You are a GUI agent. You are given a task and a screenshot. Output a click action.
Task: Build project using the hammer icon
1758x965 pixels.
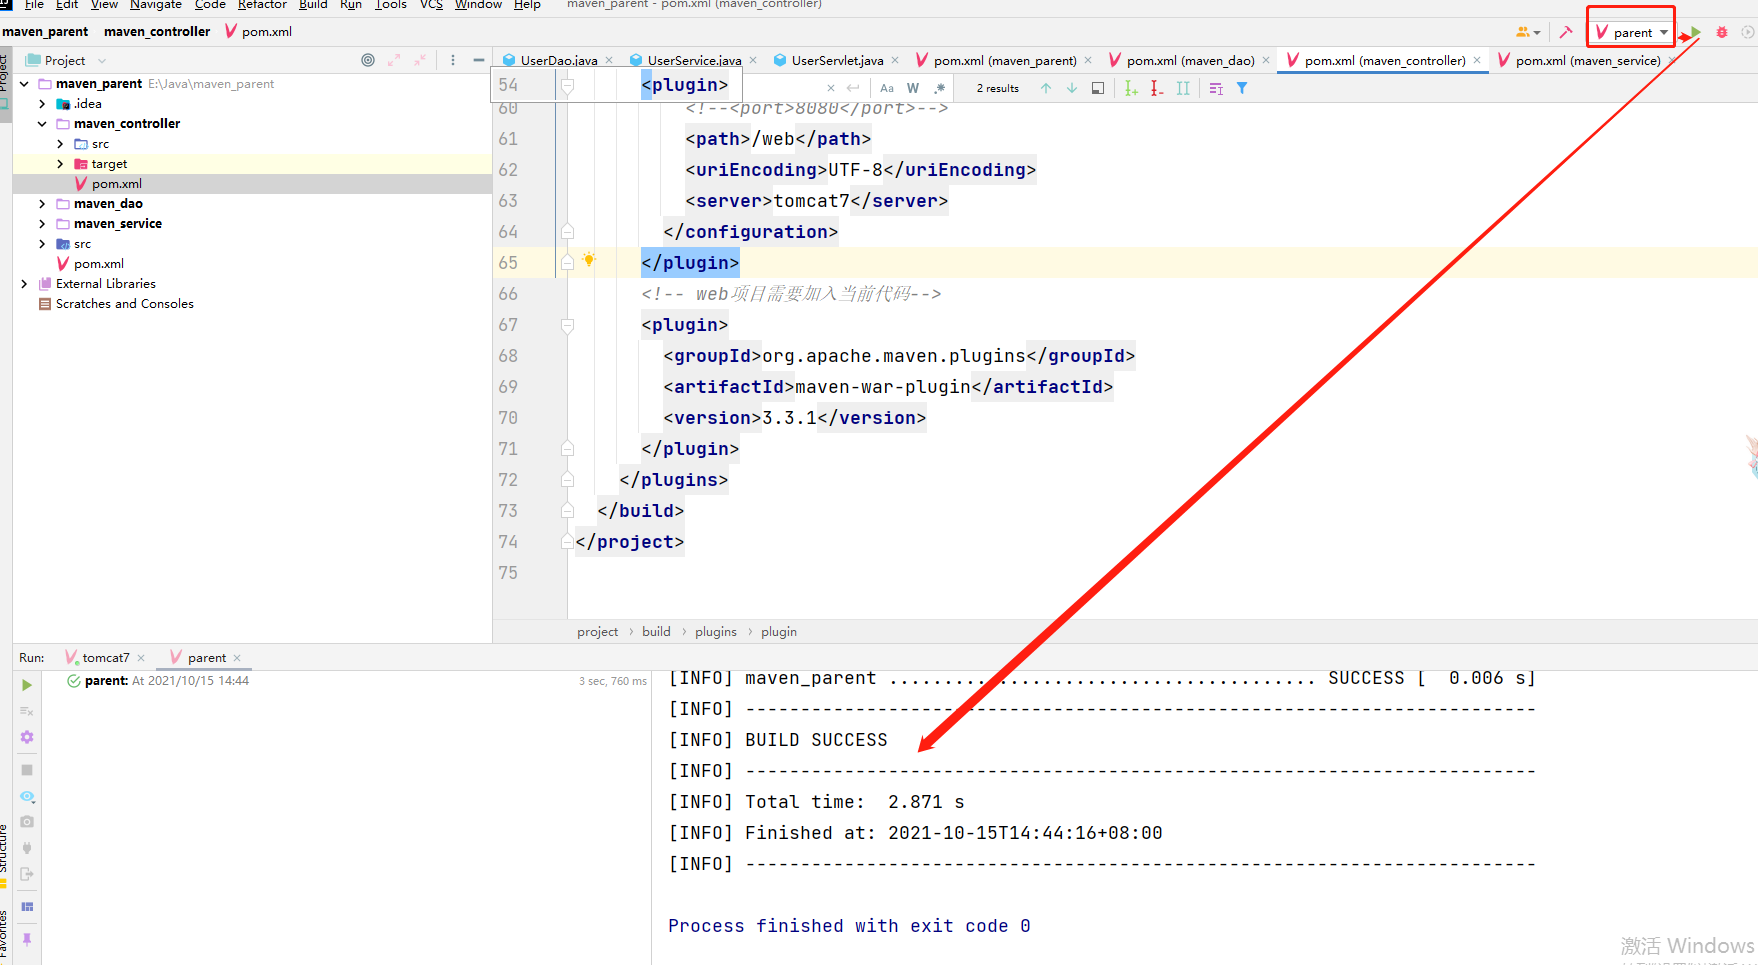point(1566,32)
